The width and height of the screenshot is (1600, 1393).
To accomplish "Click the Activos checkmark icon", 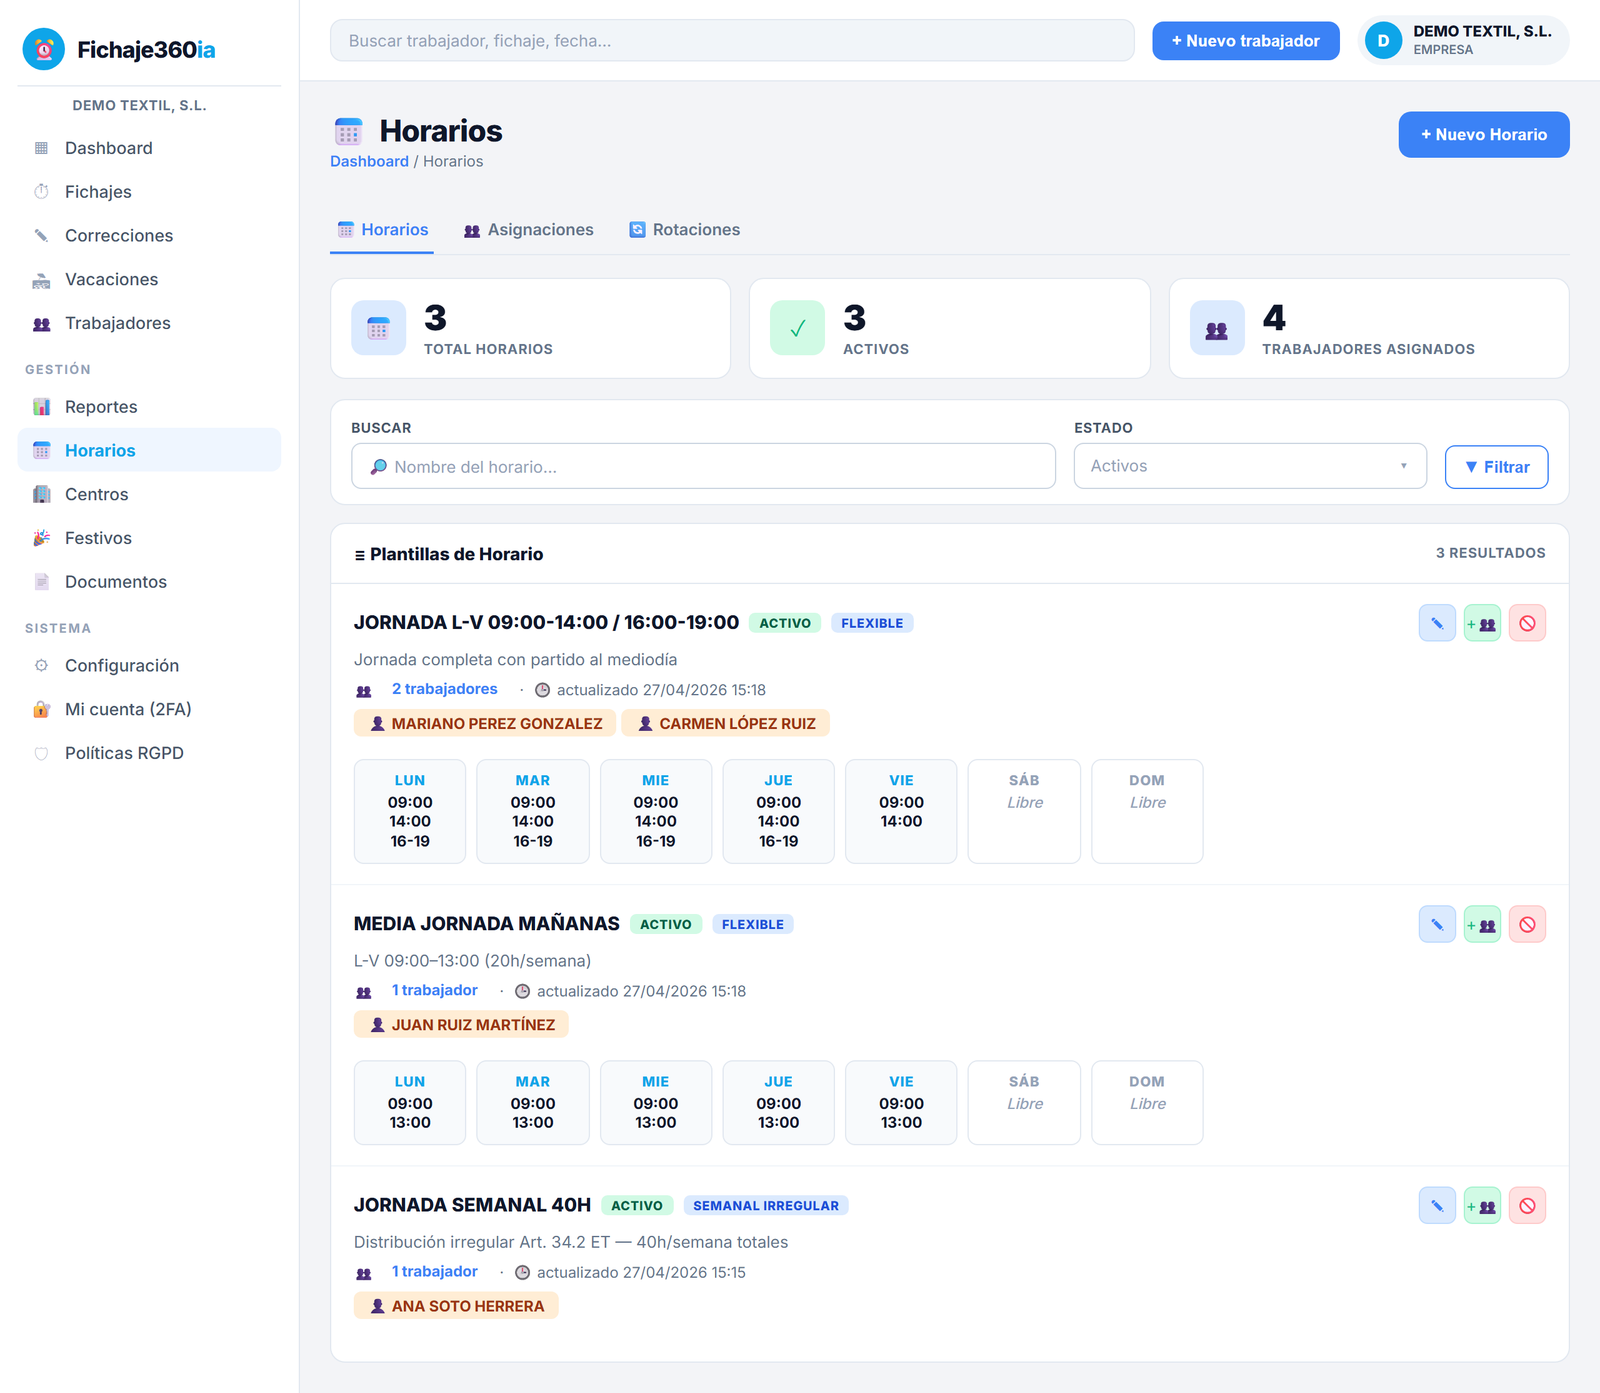I will tap(797, 328).
